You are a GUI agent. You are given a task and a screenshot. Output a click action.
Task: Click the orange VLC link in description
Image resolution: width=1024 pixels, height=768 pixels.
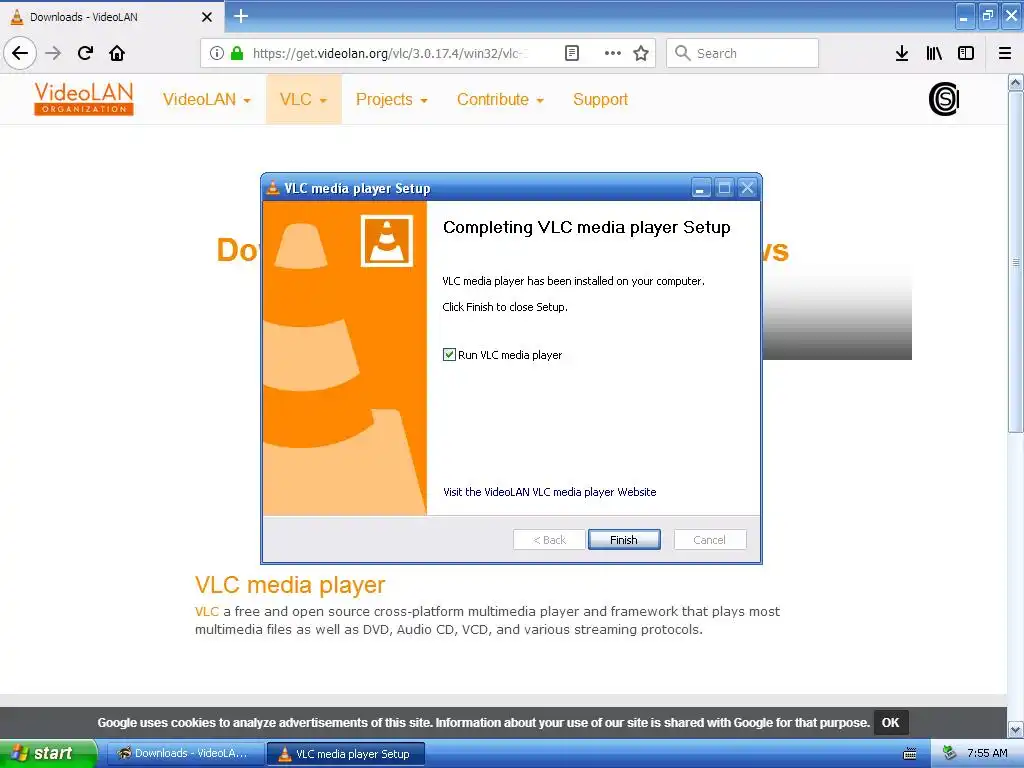206,611
